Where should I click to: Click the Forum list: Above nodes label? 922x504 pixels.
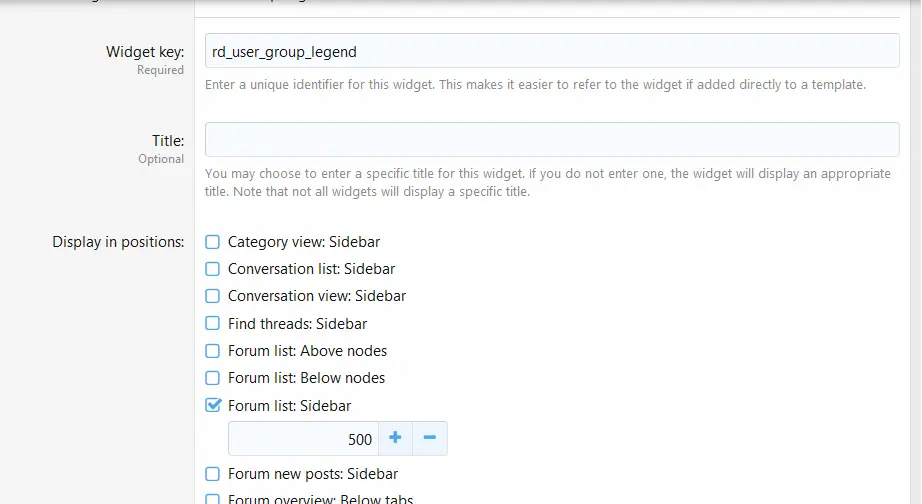pos(308,351)
